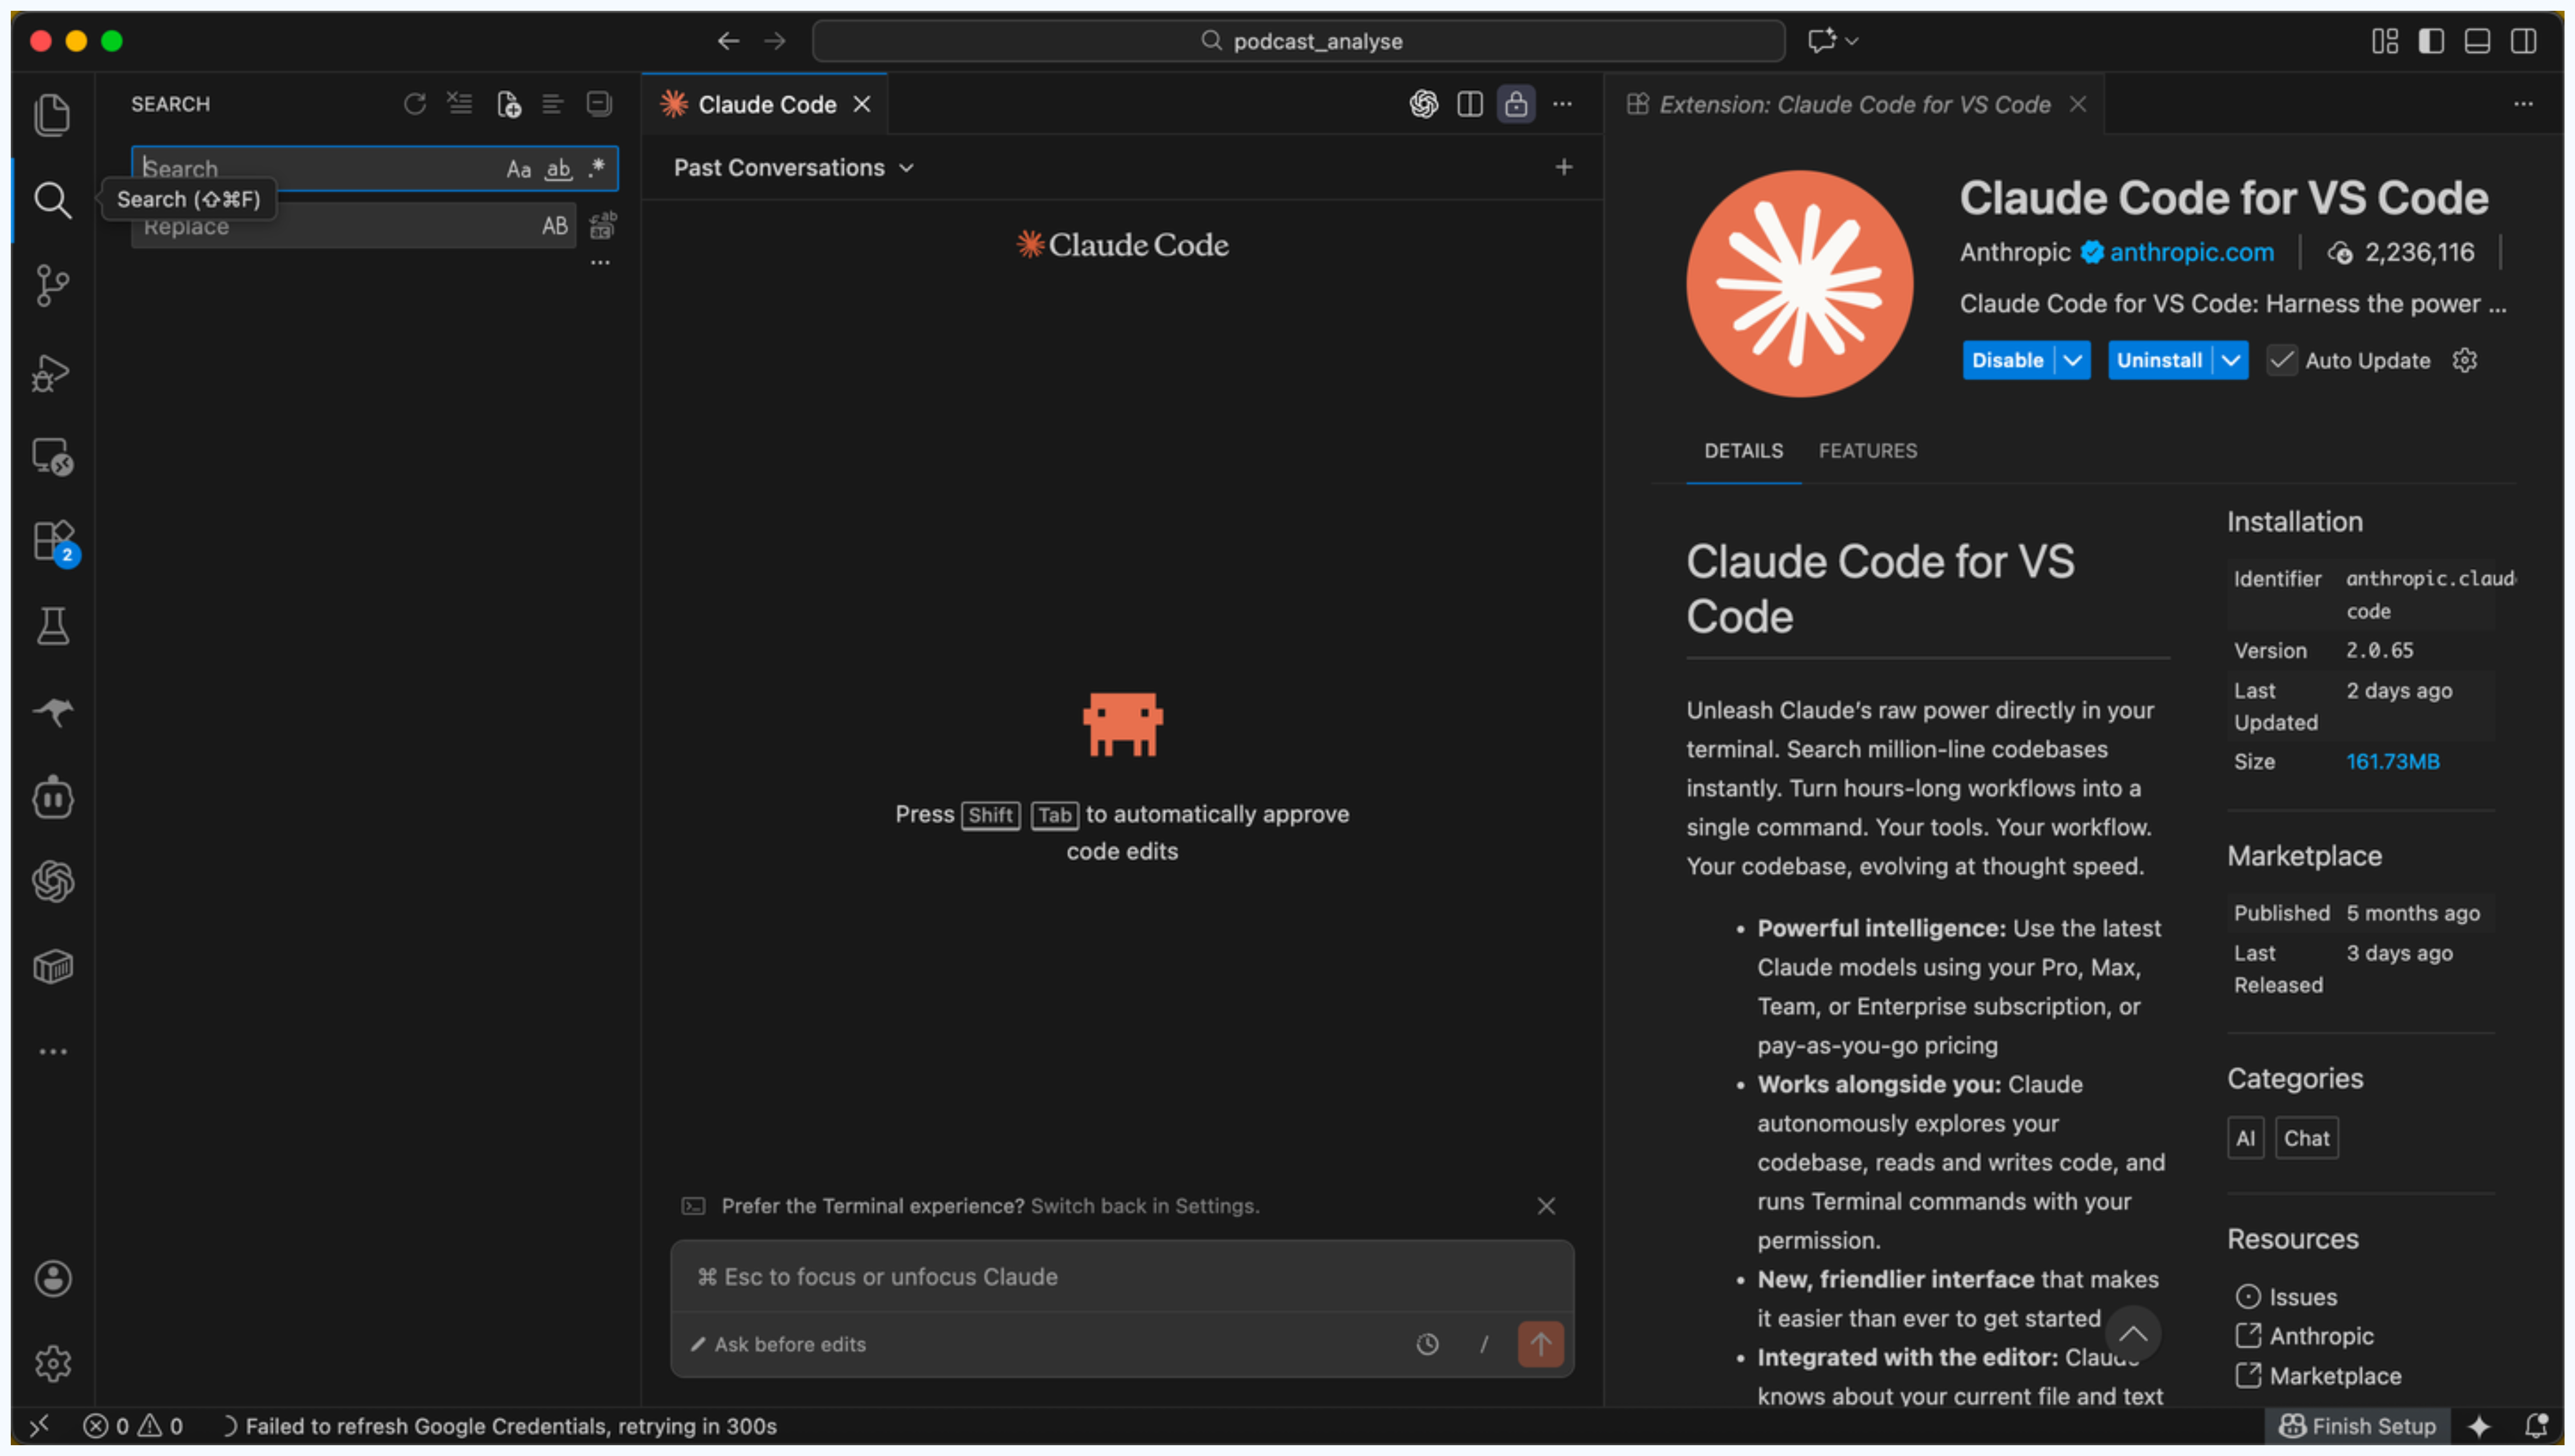Clear search results
Screen dimensions: 2575x1456
coord(460,104)
